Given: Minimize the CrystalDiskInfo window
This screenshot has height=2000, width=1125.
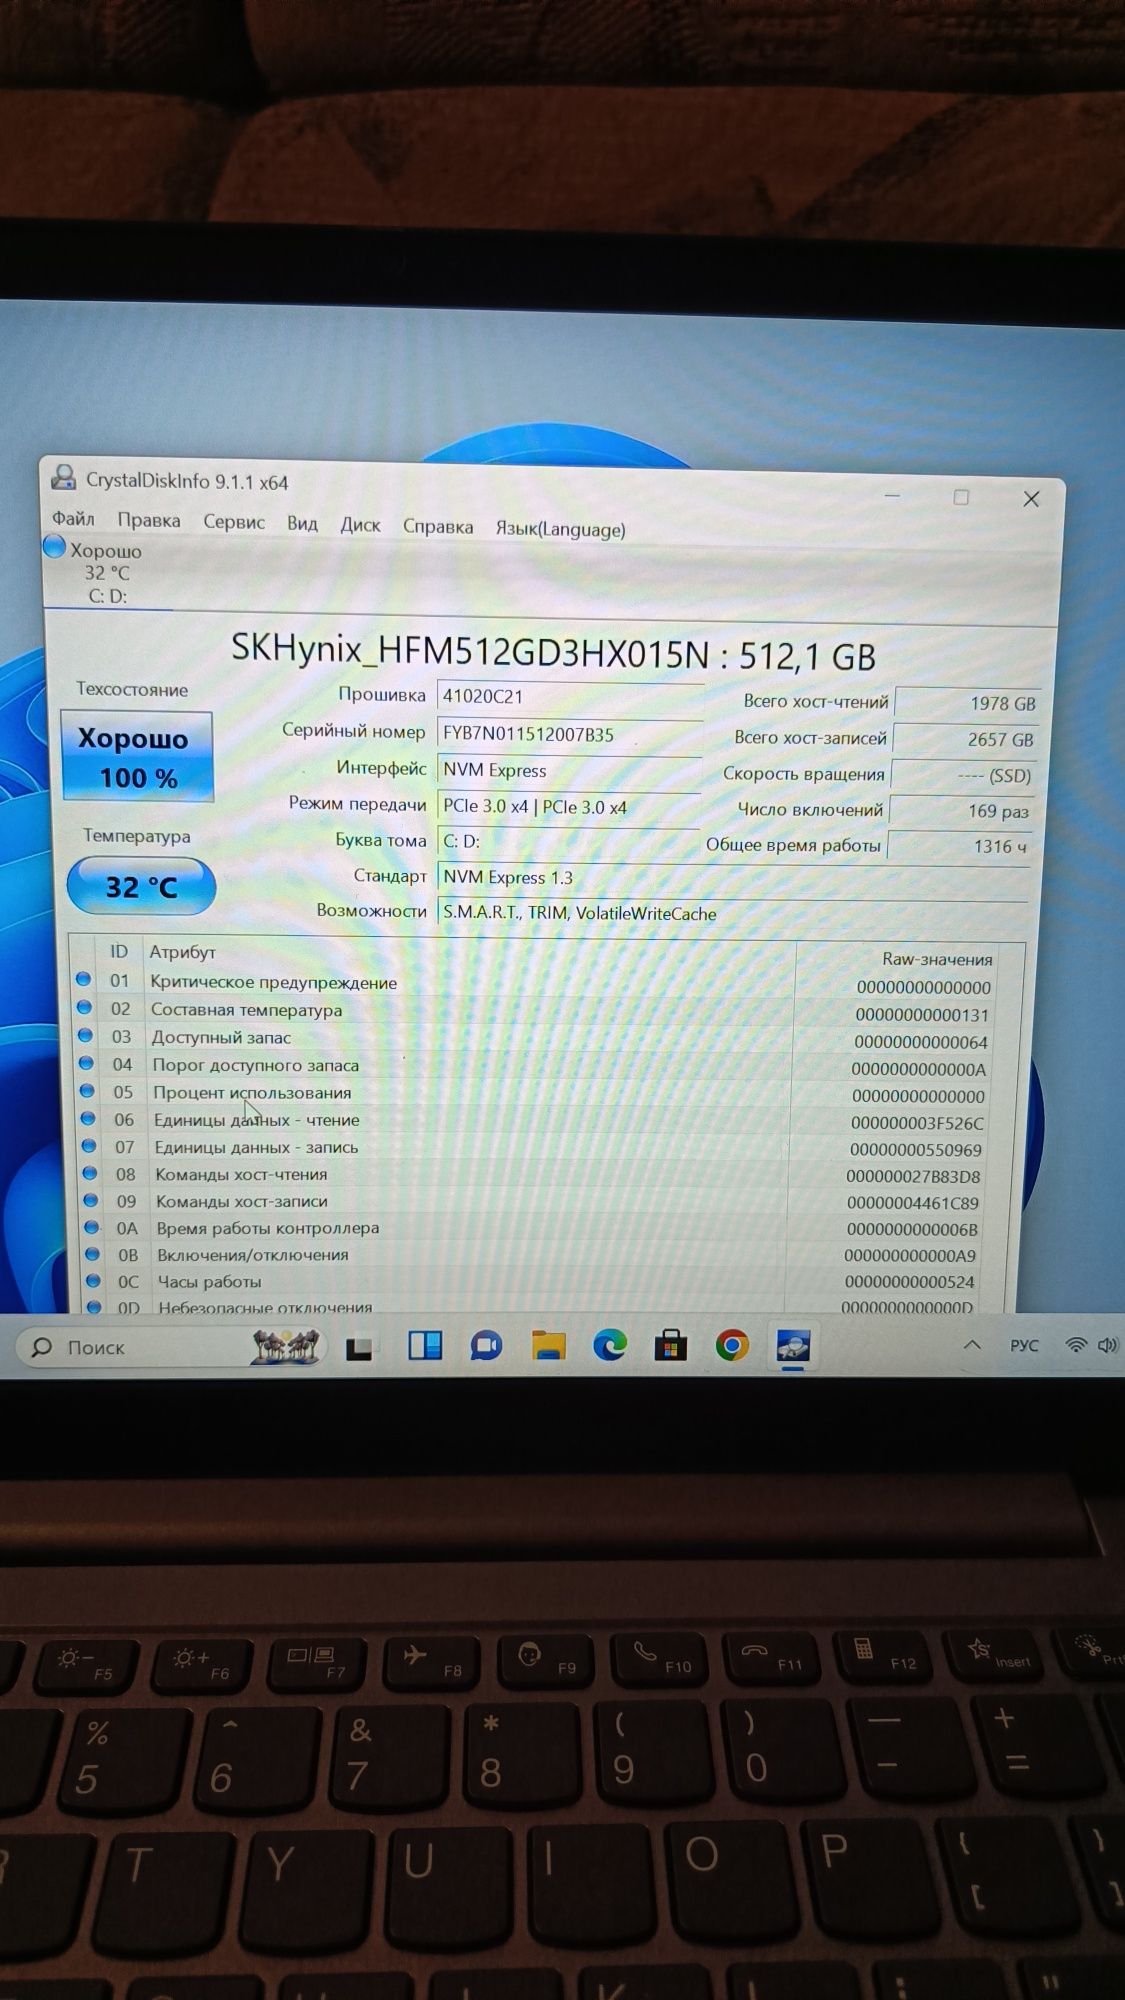Looking at the screenshot, I should [x=893, y=495].
